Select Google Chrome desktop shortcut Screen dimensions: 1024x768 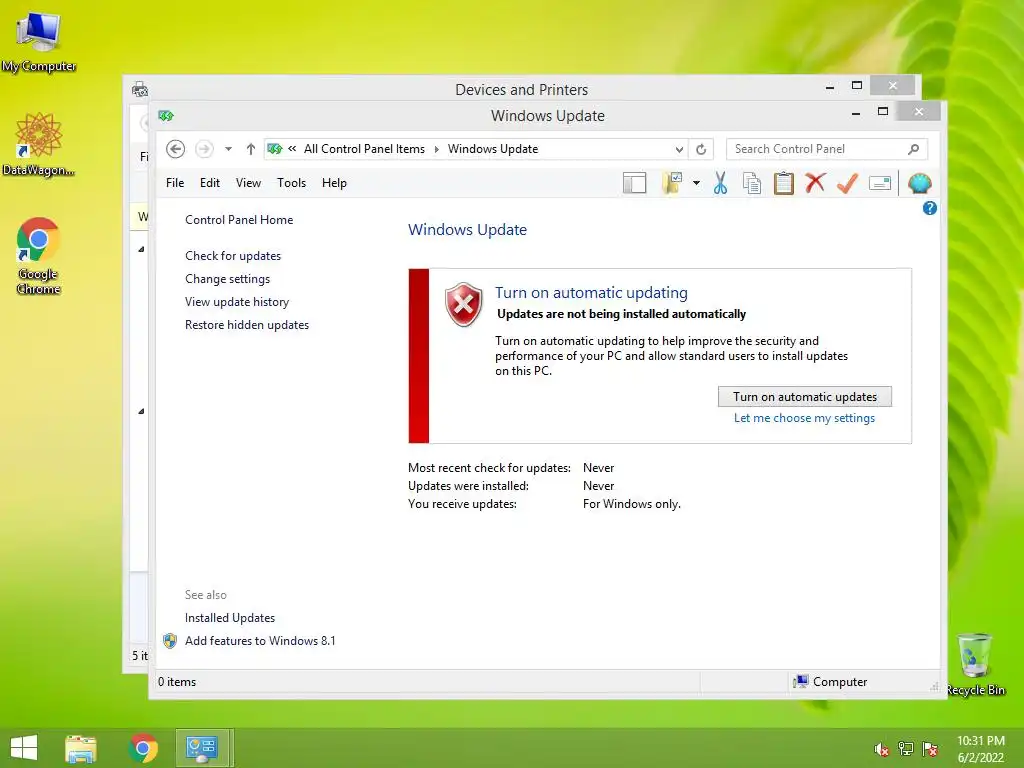39,256
